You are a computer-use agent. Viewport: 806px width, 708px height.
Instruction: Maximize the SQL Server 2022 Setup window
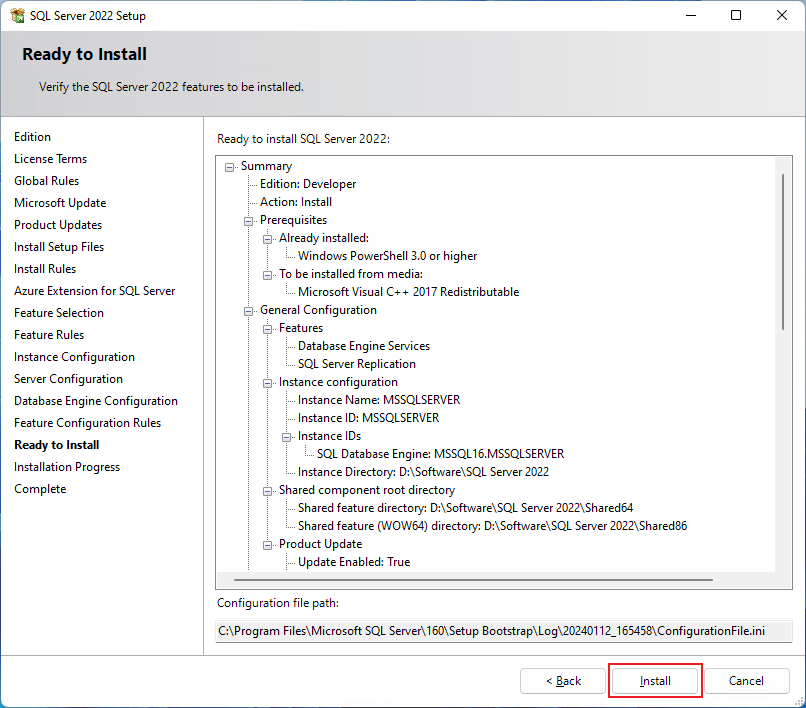coord(736,15)
